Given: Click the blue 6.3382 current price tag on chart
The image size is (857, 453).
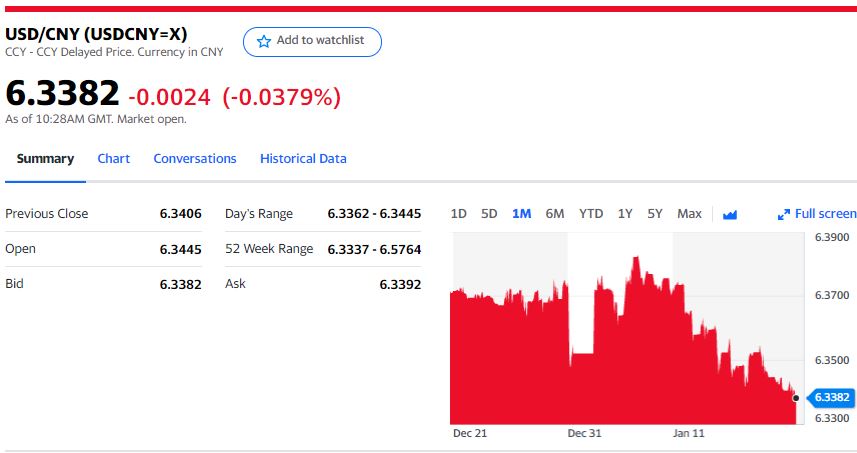Looking at the screenshot, I should click(x=831, y=397).
